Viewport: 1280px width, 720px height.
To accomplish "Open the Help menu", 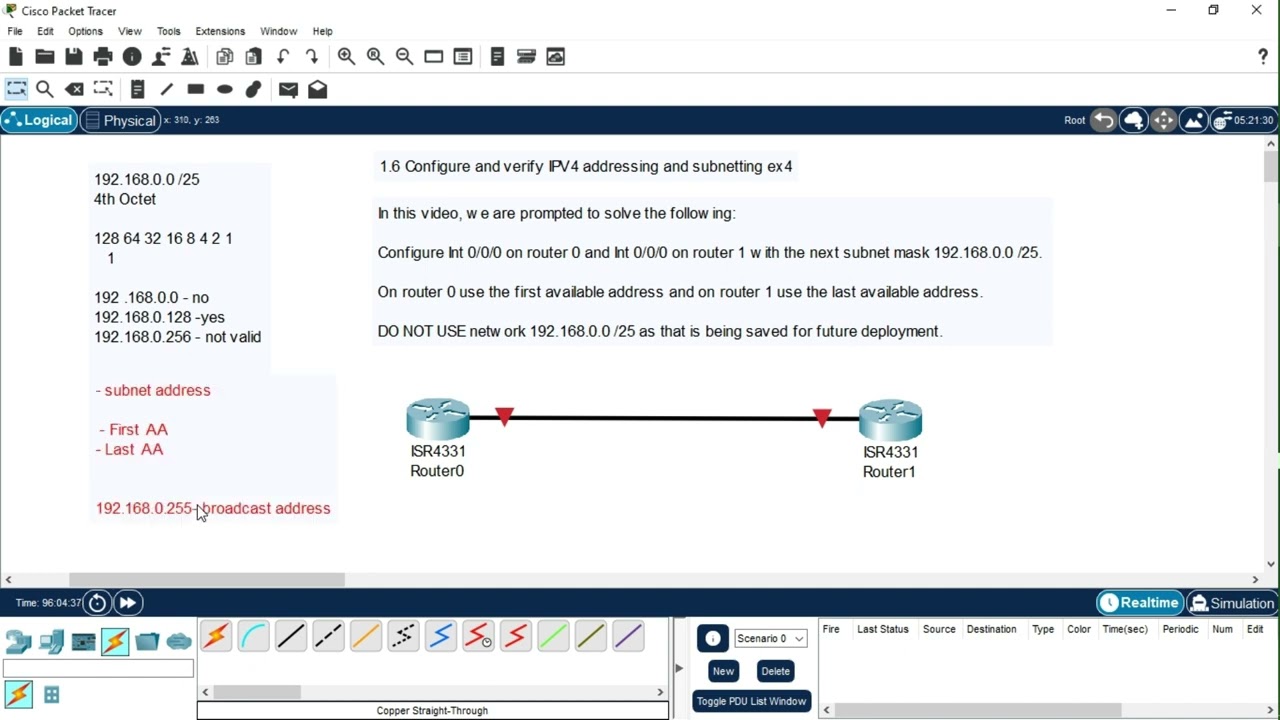I will click(x=322, y=31).
